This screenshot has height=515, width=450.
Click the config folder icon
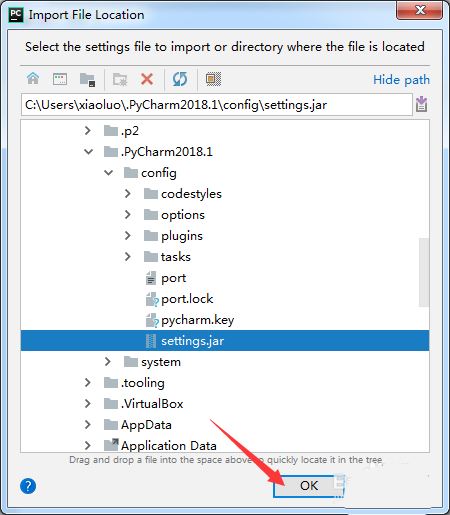pyautogui.click(x=131, y=173)
